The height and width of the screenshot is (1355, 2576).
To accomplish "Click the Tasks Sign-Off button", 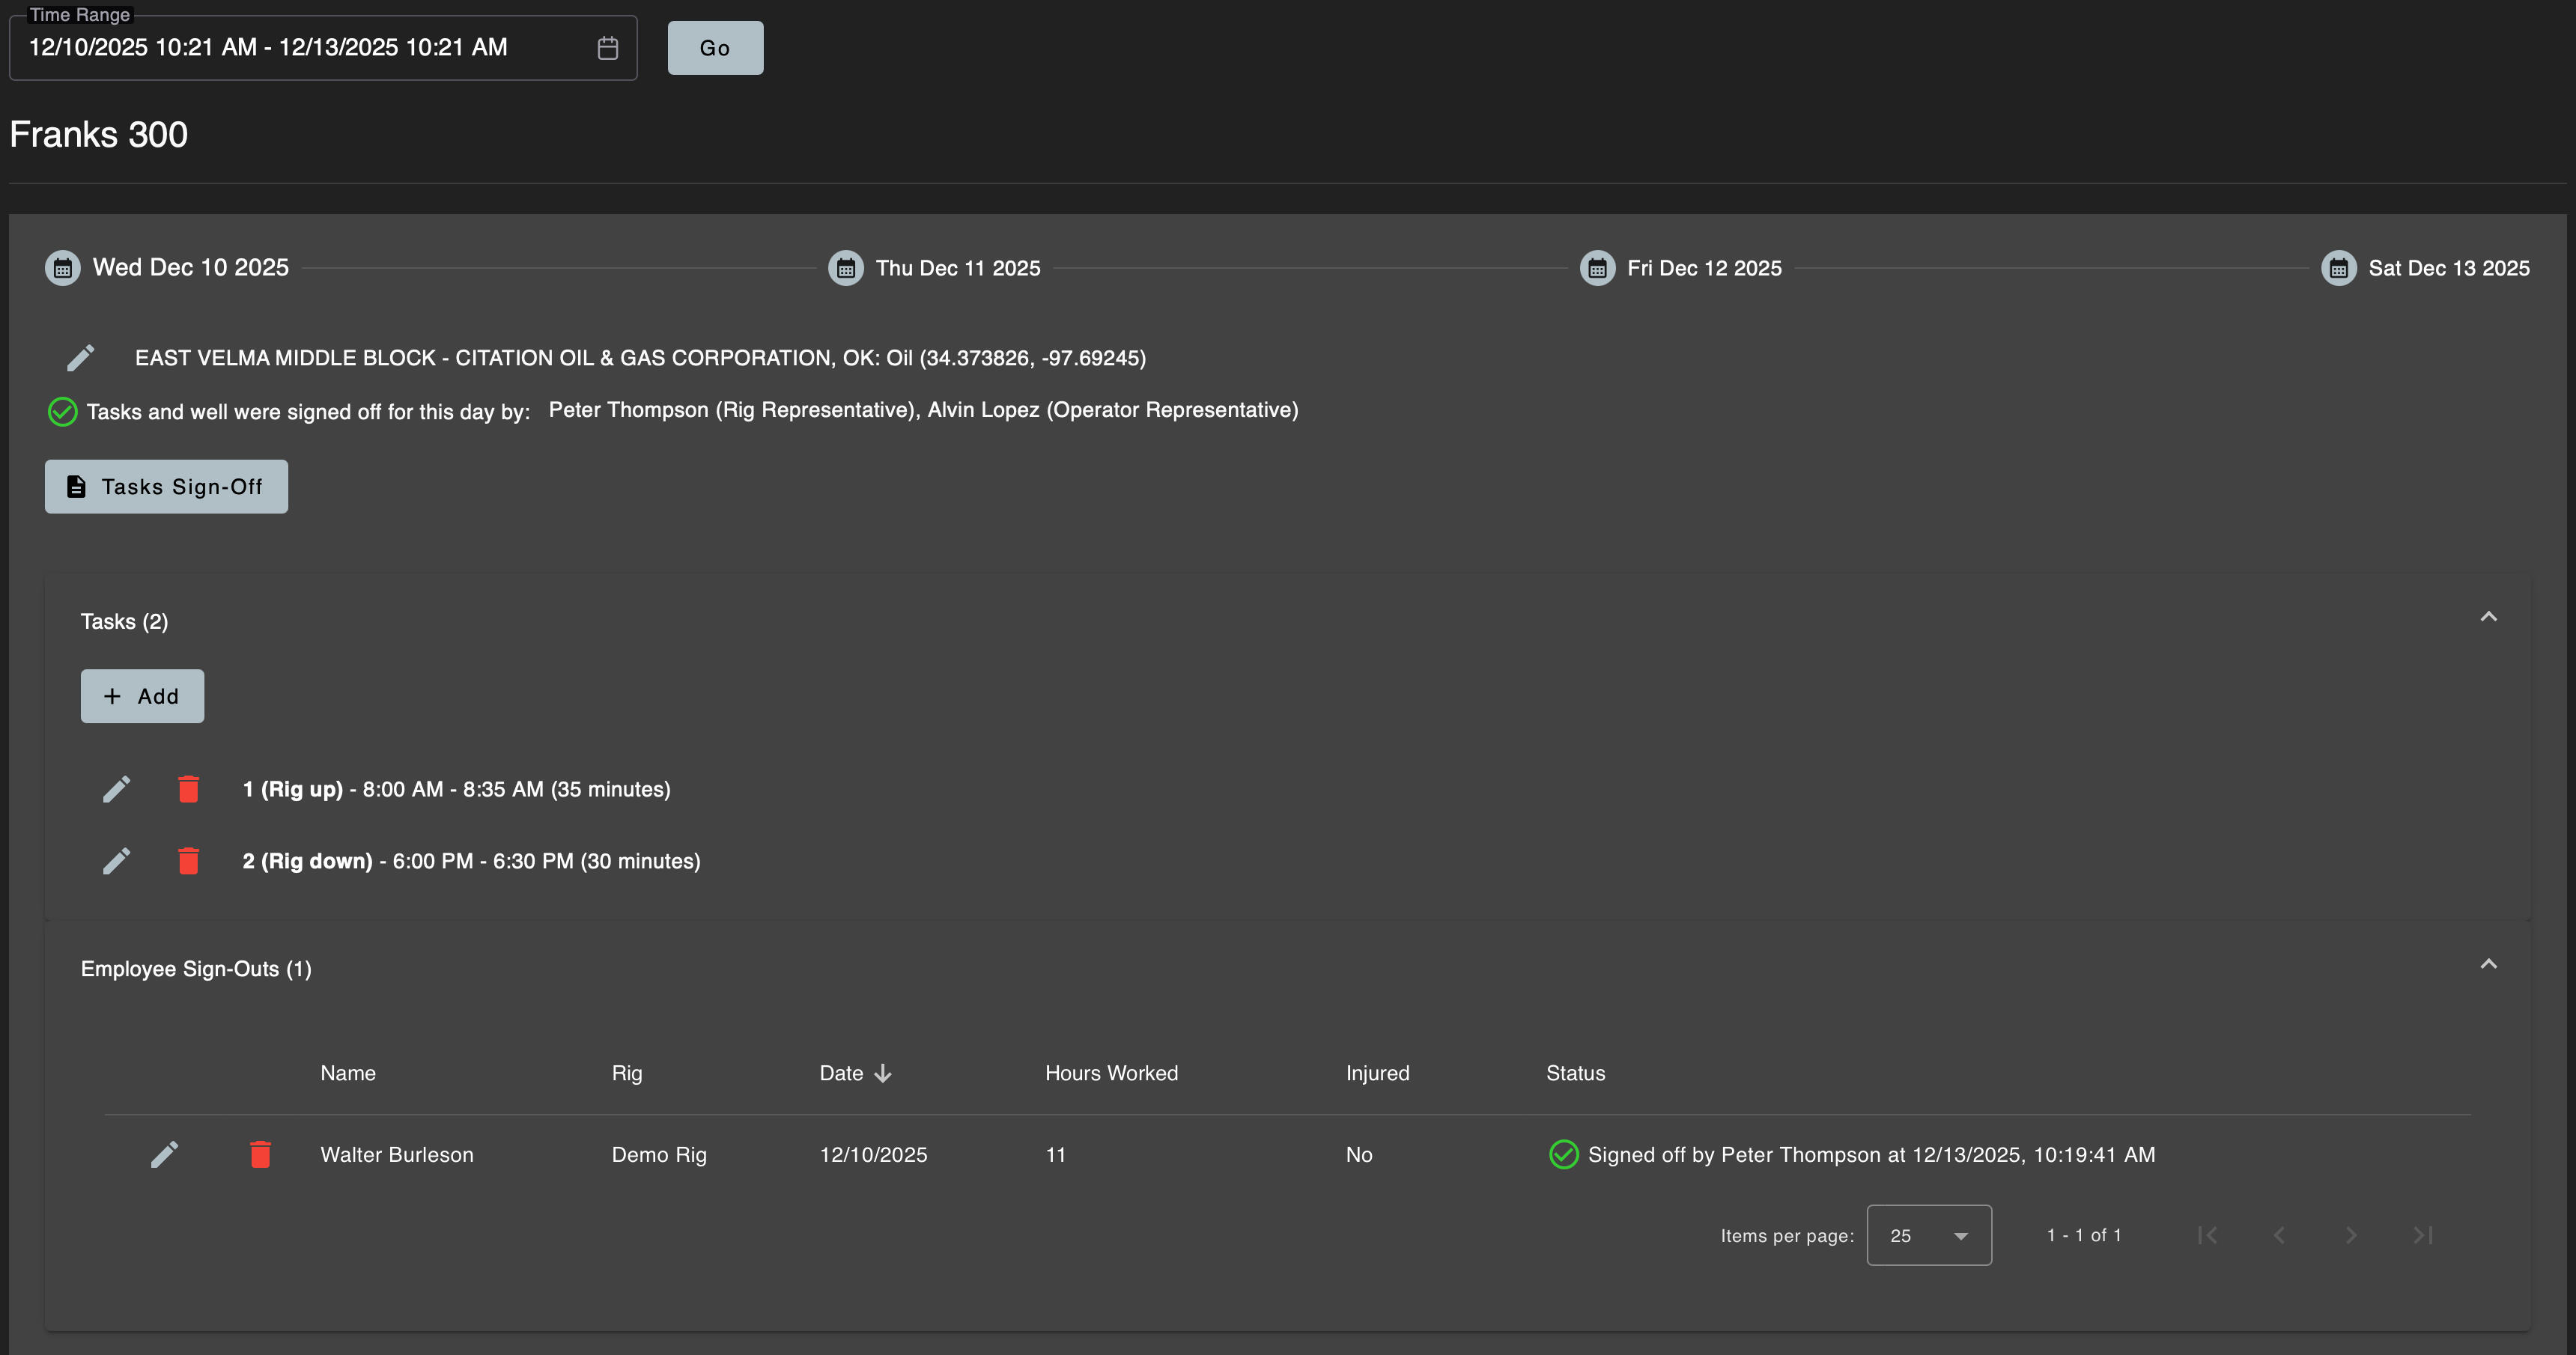I will point(166,487).
